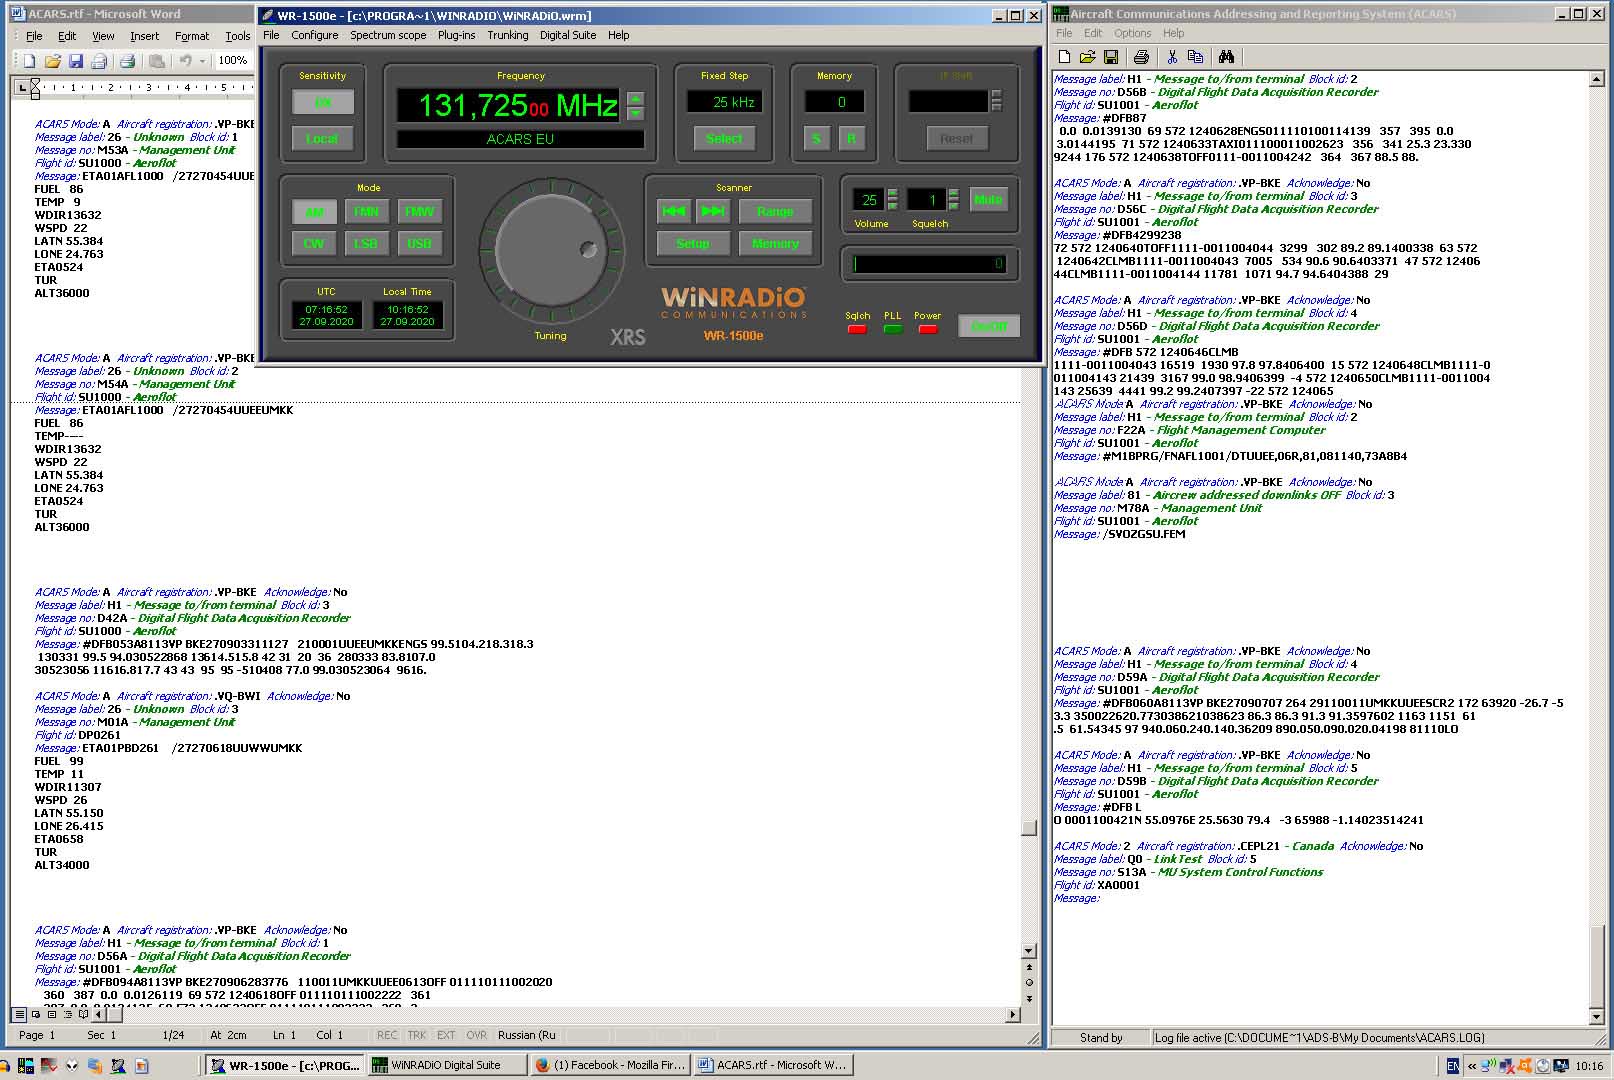Open Digital Suite menu

click(568, 35)
